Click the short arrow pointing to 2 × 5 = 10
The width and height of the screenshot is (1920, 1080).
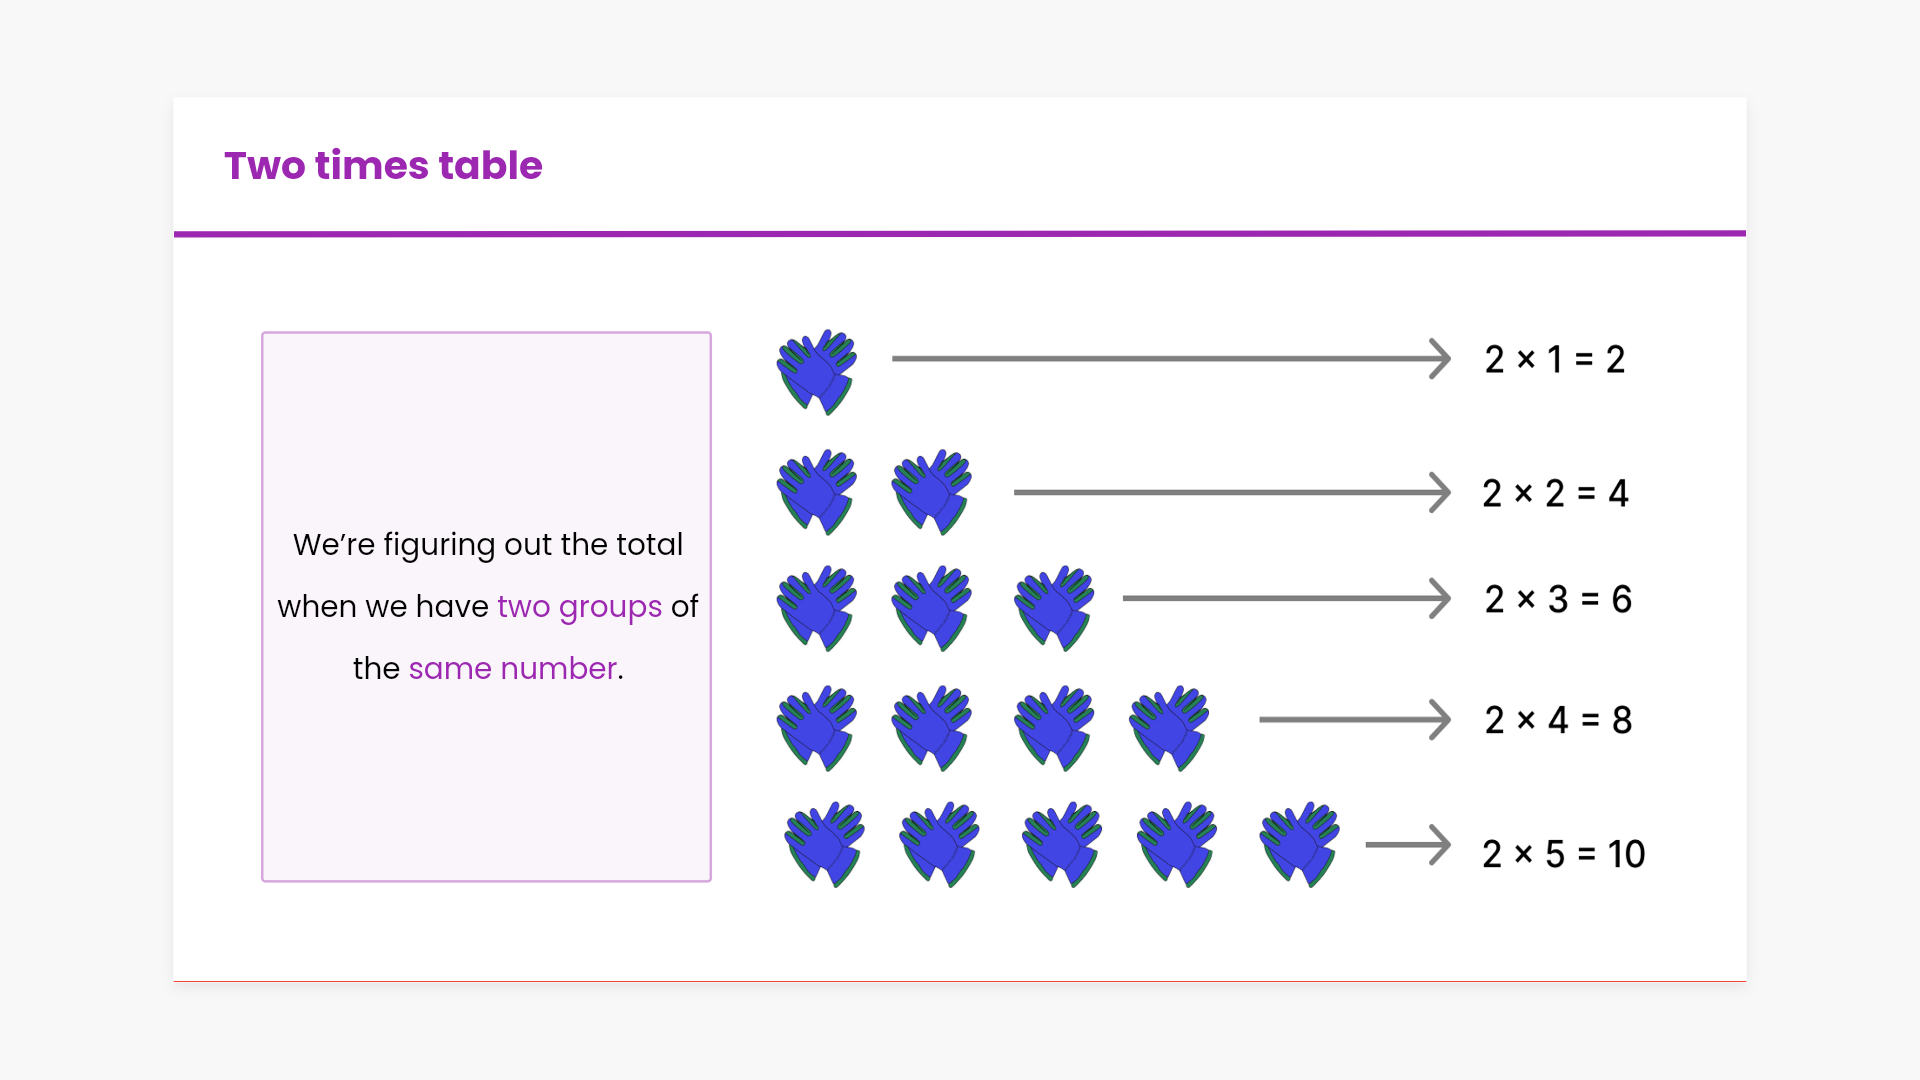pyautogui.click(x=1408, y=845)
